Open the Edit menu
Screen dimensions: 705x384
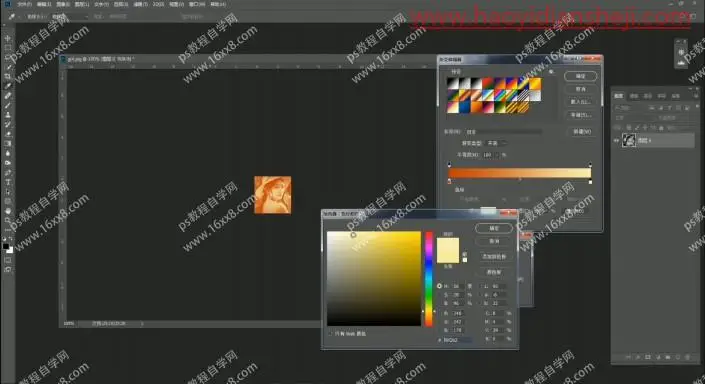[x=44, y=4]
